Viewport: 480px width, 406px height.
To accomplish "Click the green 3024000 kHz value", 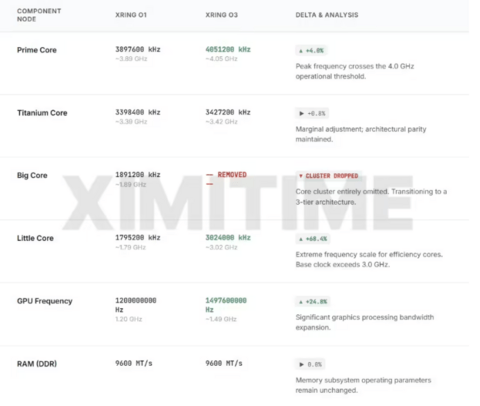I will pos(228,238).
